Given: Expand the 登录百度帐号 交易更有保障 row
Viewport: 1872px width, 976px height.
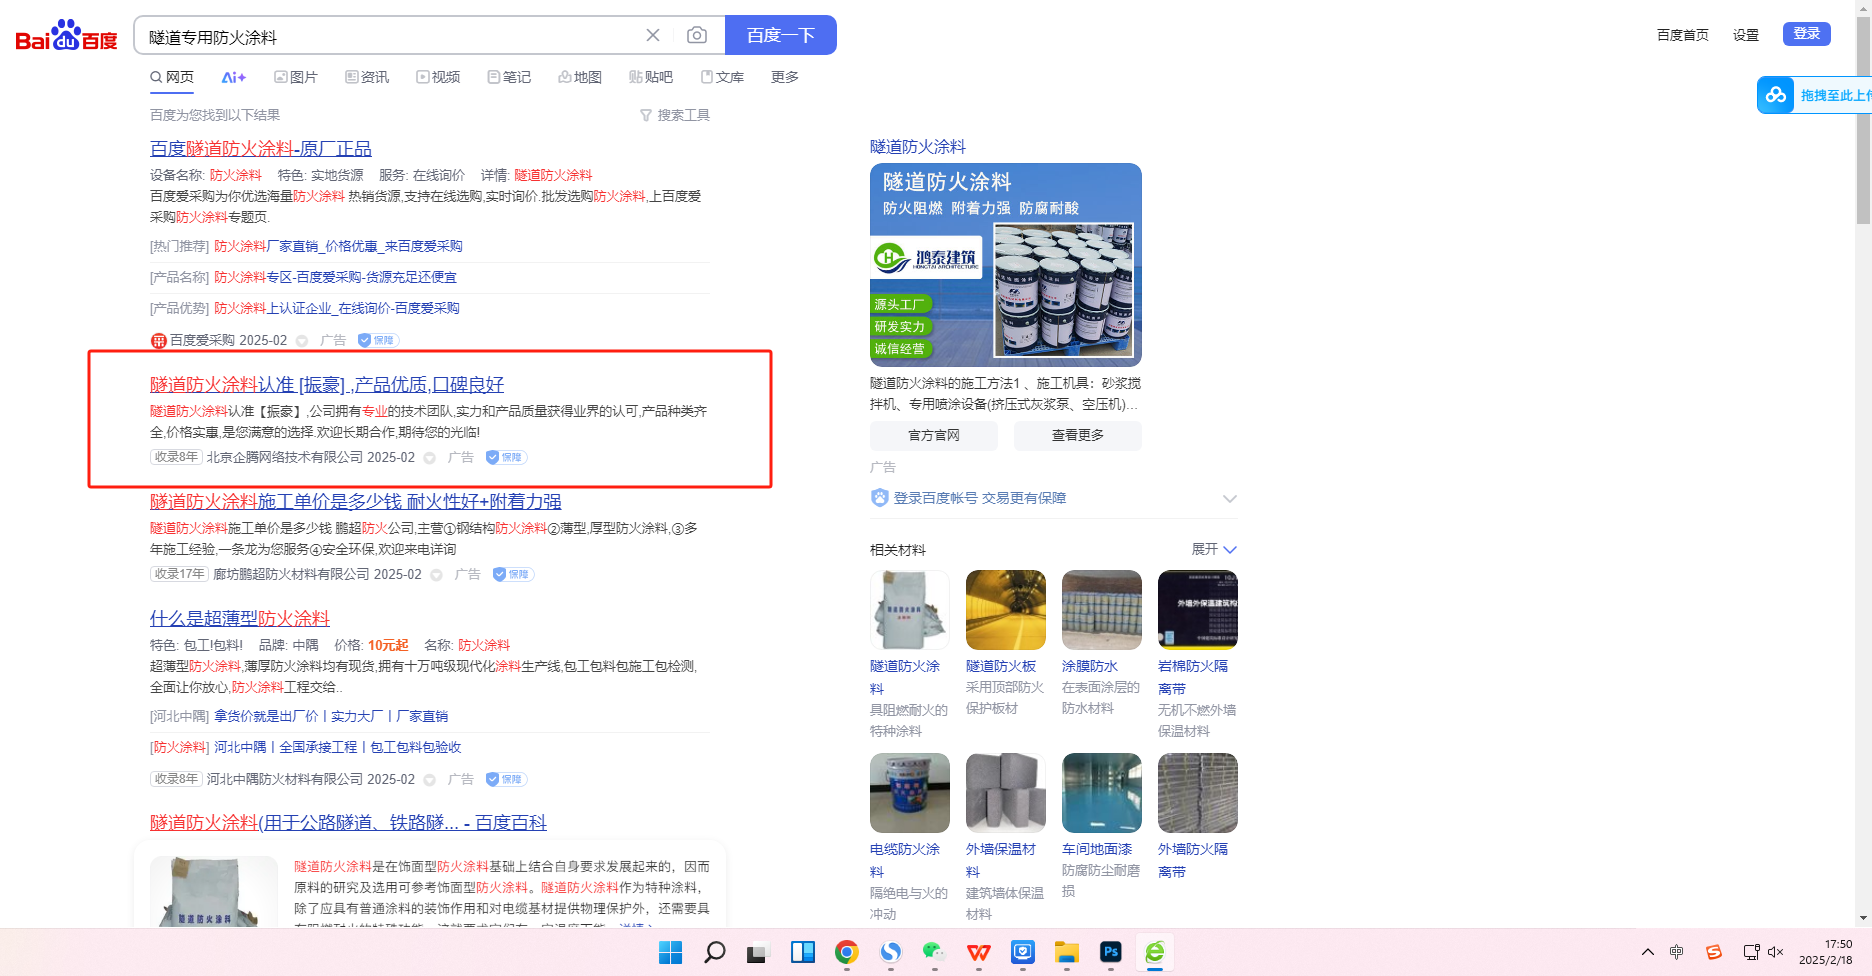Looking at the screenshot, I should click(1230, 498).
